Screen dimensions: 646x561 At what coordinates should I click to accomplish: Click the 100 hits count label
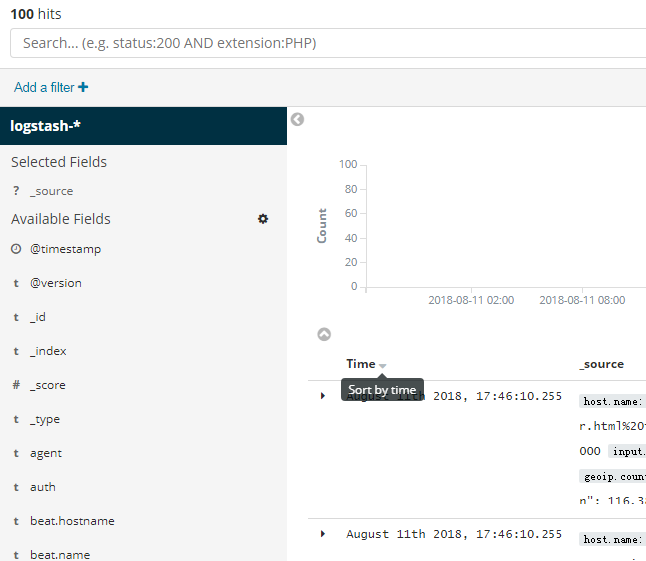pyautogui.click(x=36, y=14)
